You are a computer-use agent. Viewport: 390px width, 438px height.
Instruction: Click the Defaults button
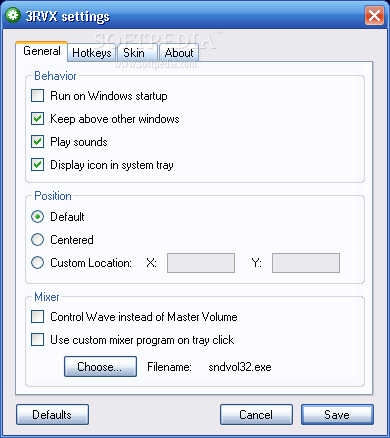click(52, 415)
